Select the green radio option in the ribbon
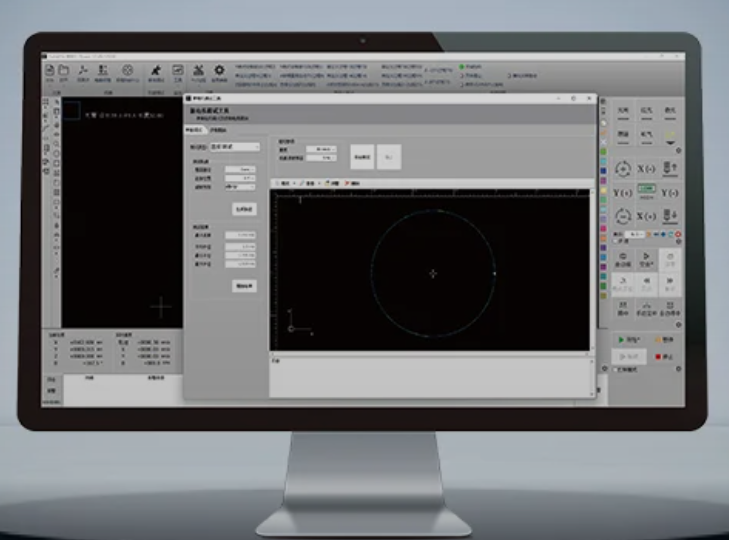This screenshot has width=729, height=540. [x=462, y=67]
